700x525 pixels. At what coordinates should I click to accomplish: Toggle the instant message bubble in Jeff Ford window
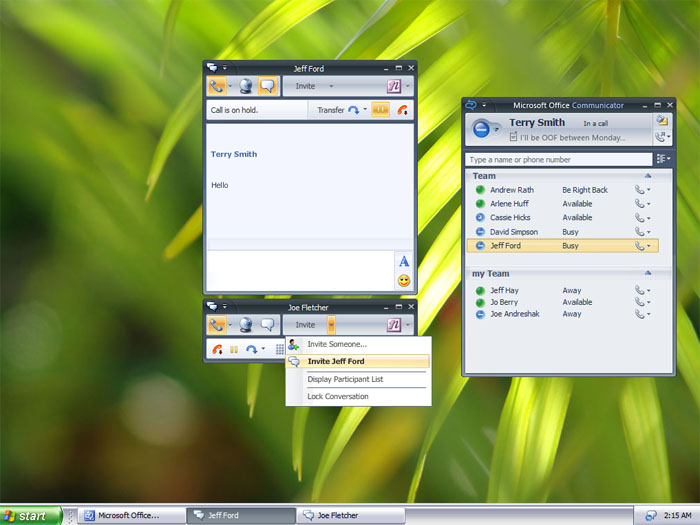coord(267,86)
